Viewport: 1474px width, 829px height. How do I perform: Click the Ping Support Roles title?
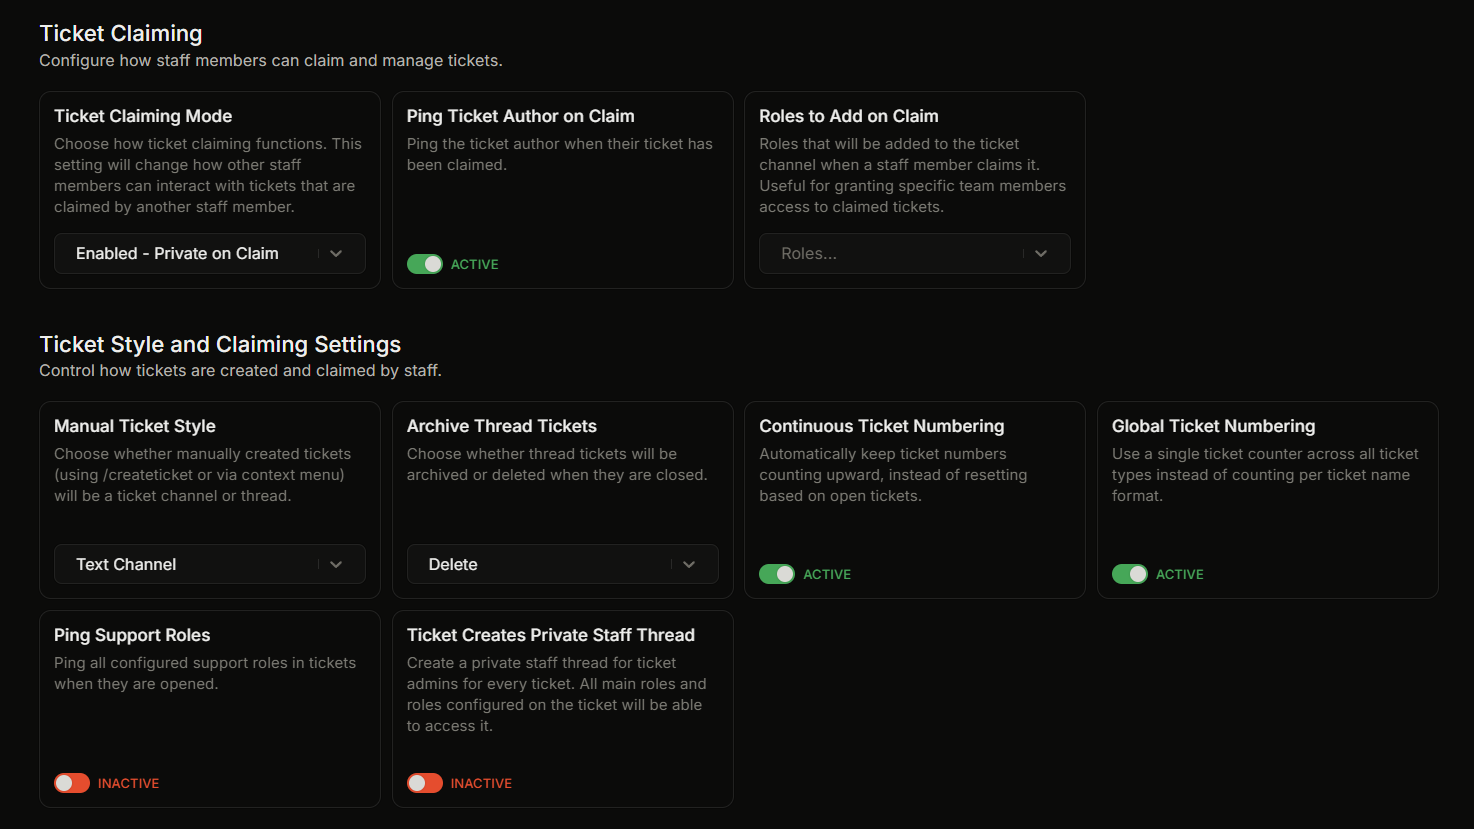[x=132, y=635]
